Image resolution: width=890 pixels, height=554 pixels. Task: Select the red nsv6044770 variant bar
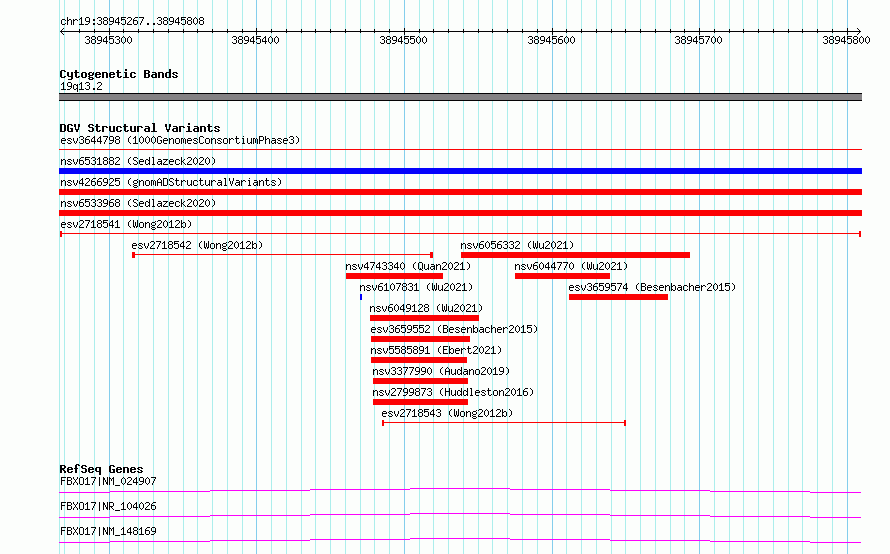(x=562, y=276)
